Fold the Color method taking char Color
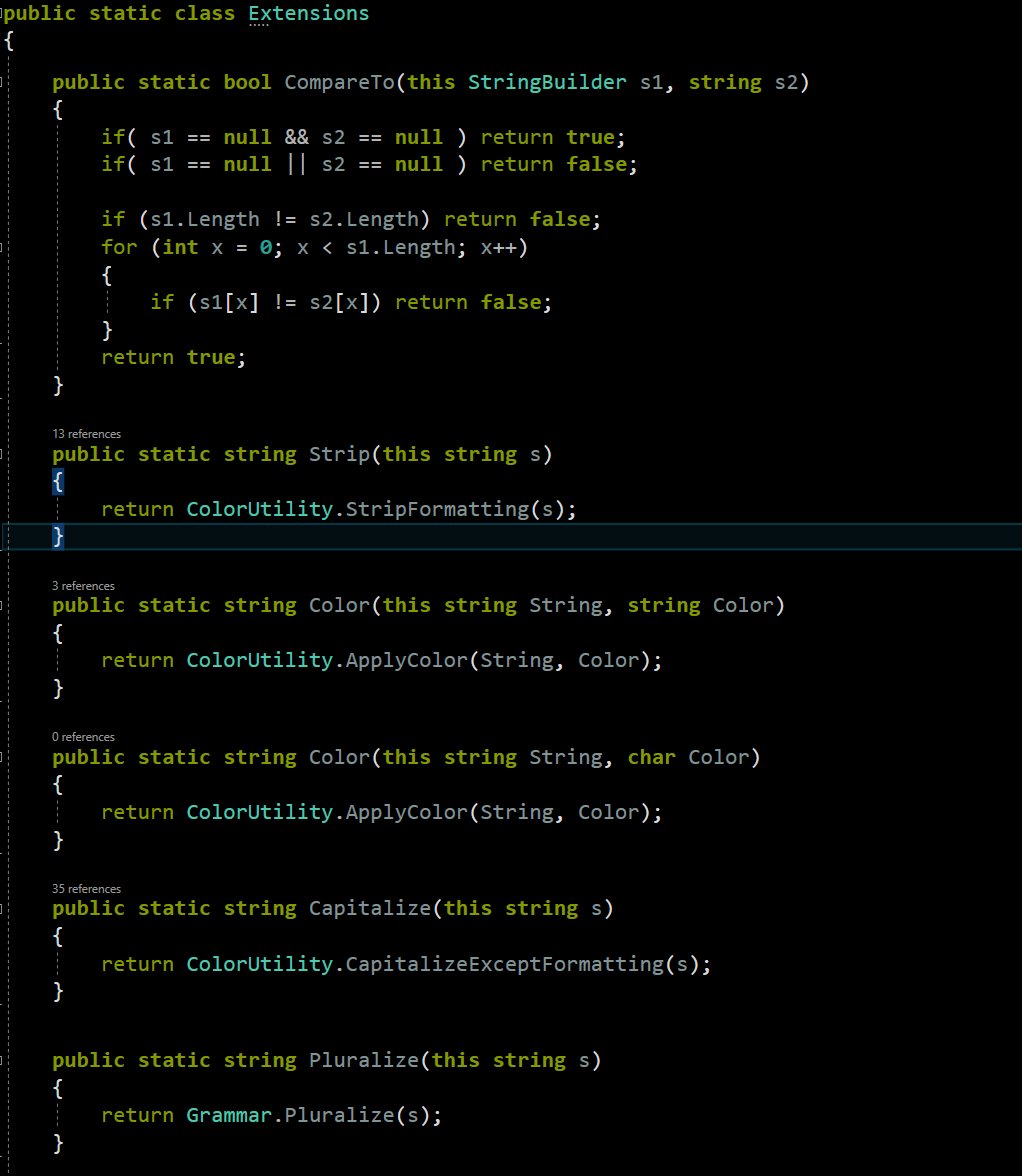The width and height of the screenshot is (1022, 1176). pos(4,757)
